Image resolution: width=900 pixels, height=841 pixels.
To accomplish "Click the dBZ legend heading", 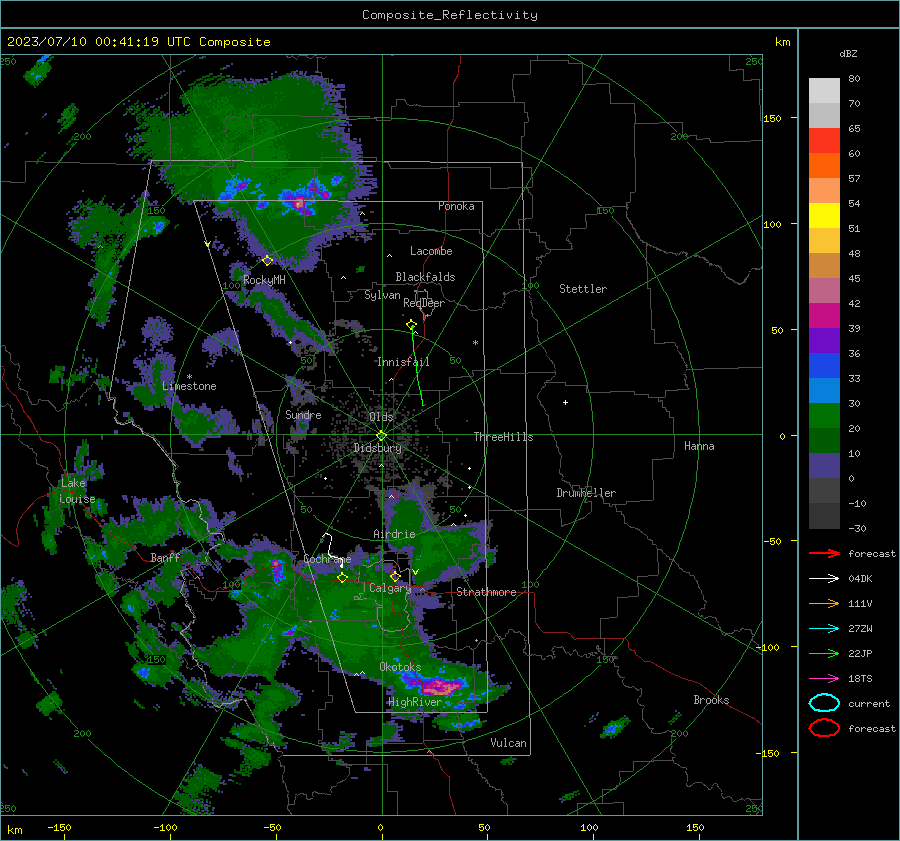I will 848,53.
